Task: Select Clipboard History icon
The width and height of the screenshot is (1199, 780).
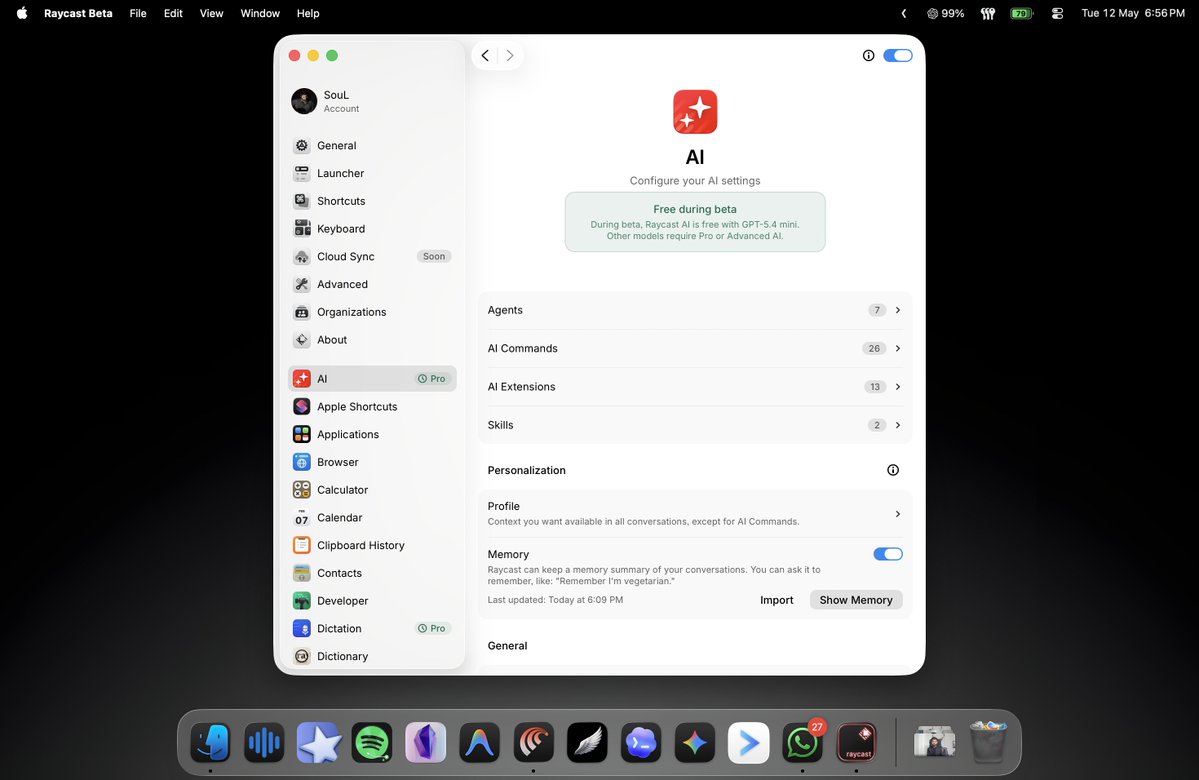Action: coord(302,545)
